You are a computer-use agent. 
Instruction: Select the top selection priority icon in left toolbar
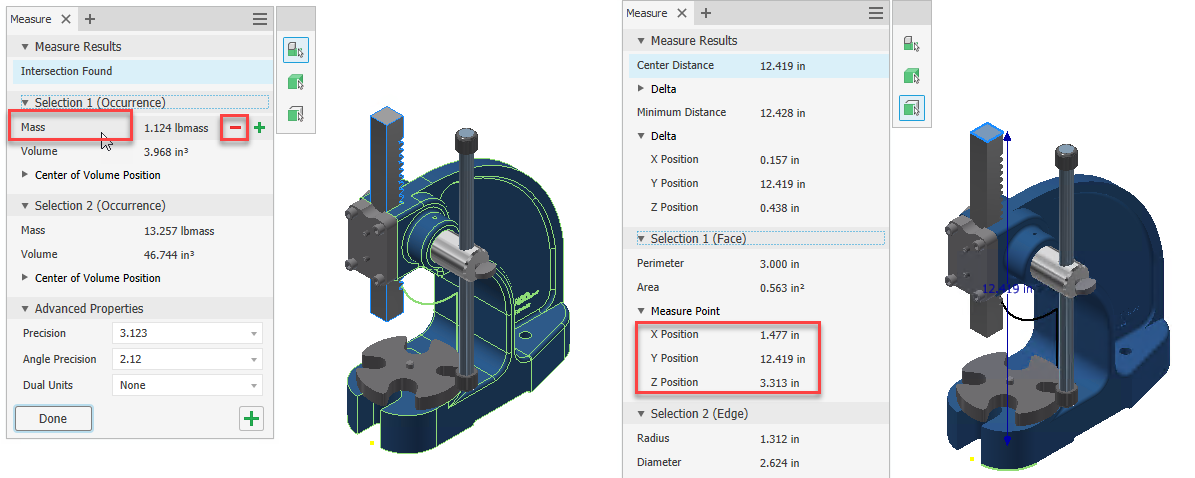296,50
